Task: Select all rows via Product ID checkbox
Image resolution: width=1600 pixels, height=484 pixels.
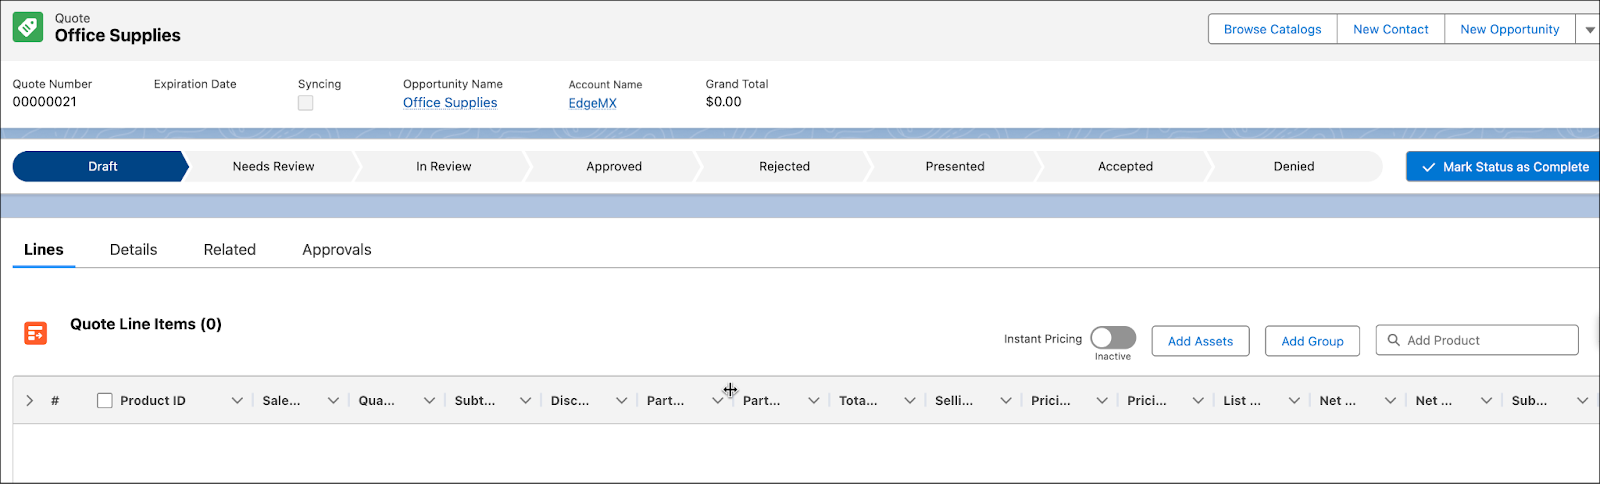Action: pyautogui.click(x=105, y=401)
